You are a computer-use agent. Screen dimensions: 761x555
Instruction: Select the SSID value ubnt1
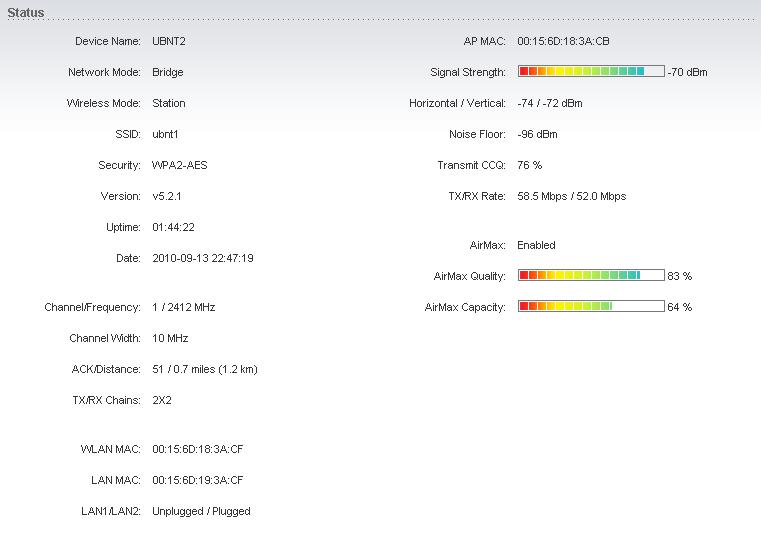pos(165,134)
